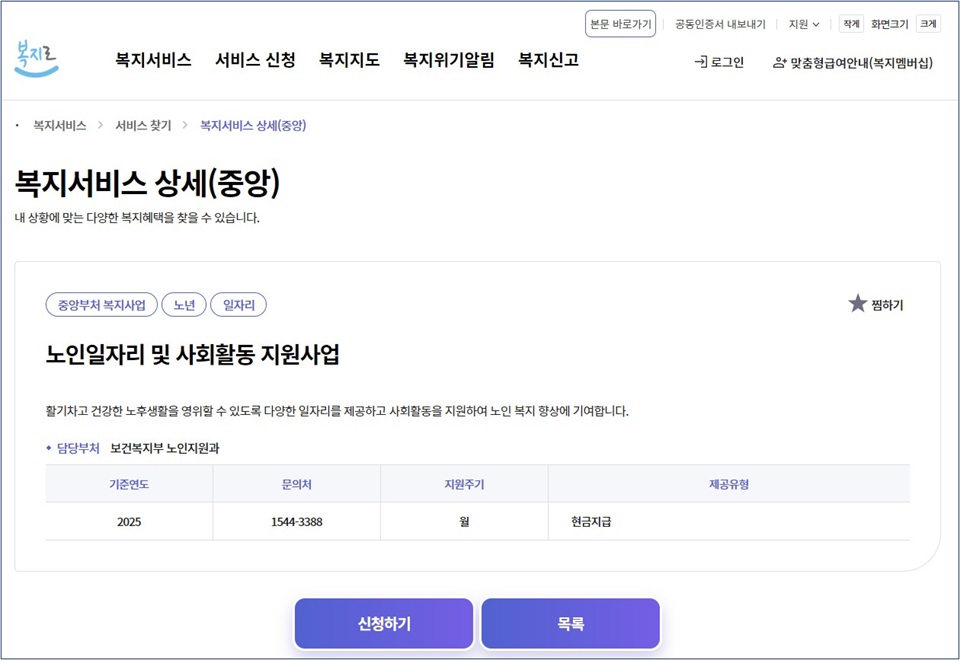960x660 pixels.
Task: Open the 복지위기알림 section
Action: (447, 60)
